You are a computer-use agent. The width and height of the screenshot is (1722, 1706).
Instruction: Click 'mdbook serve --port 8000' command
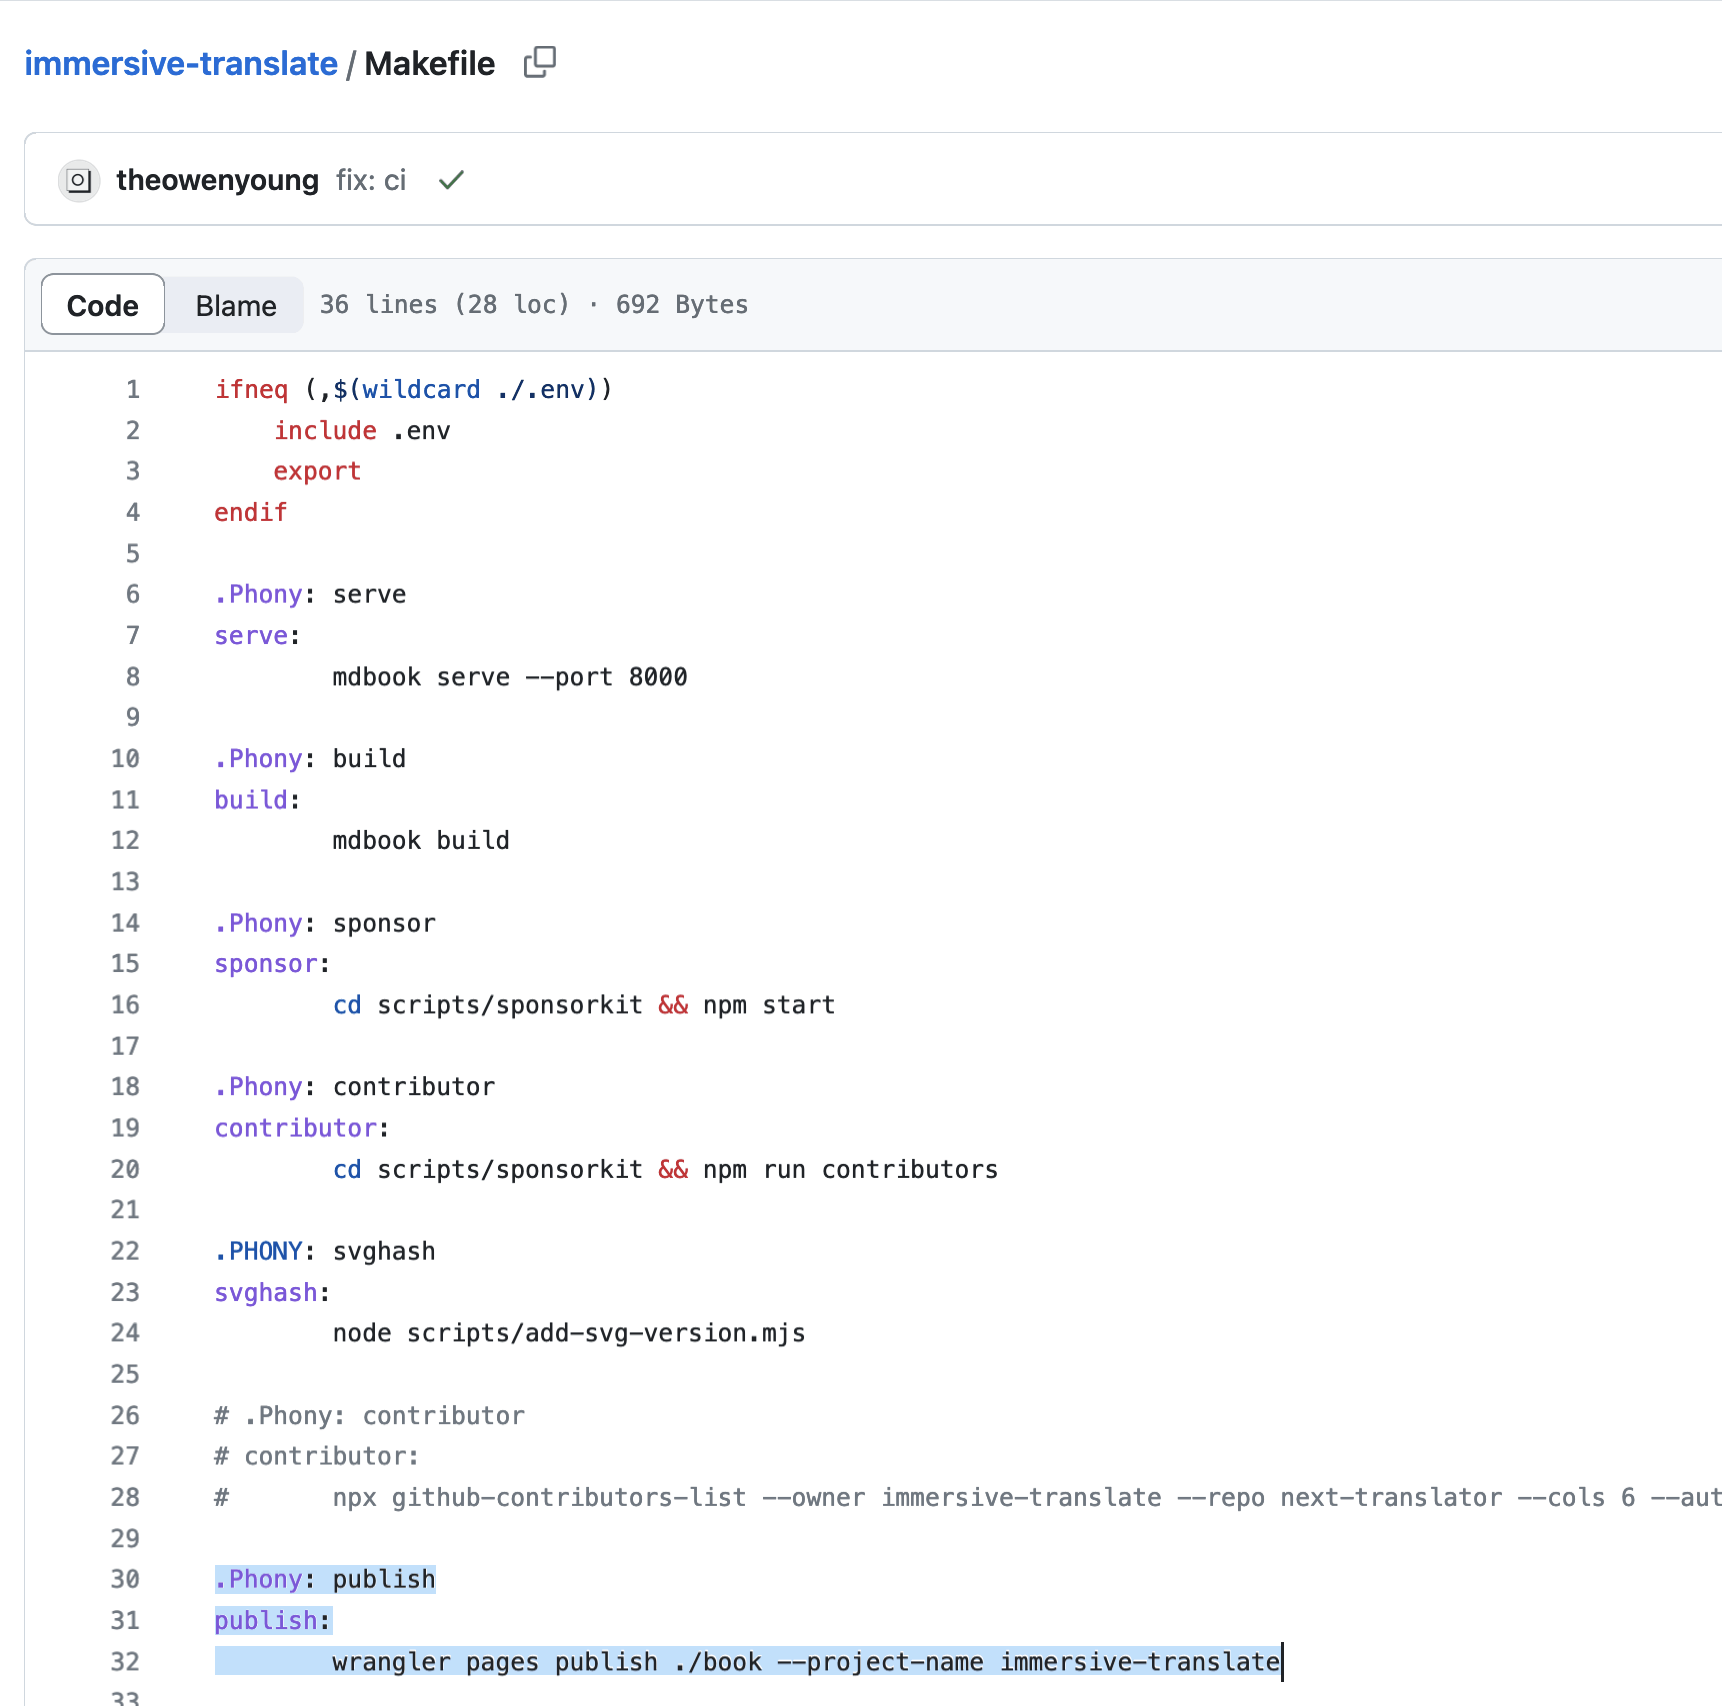510,677
